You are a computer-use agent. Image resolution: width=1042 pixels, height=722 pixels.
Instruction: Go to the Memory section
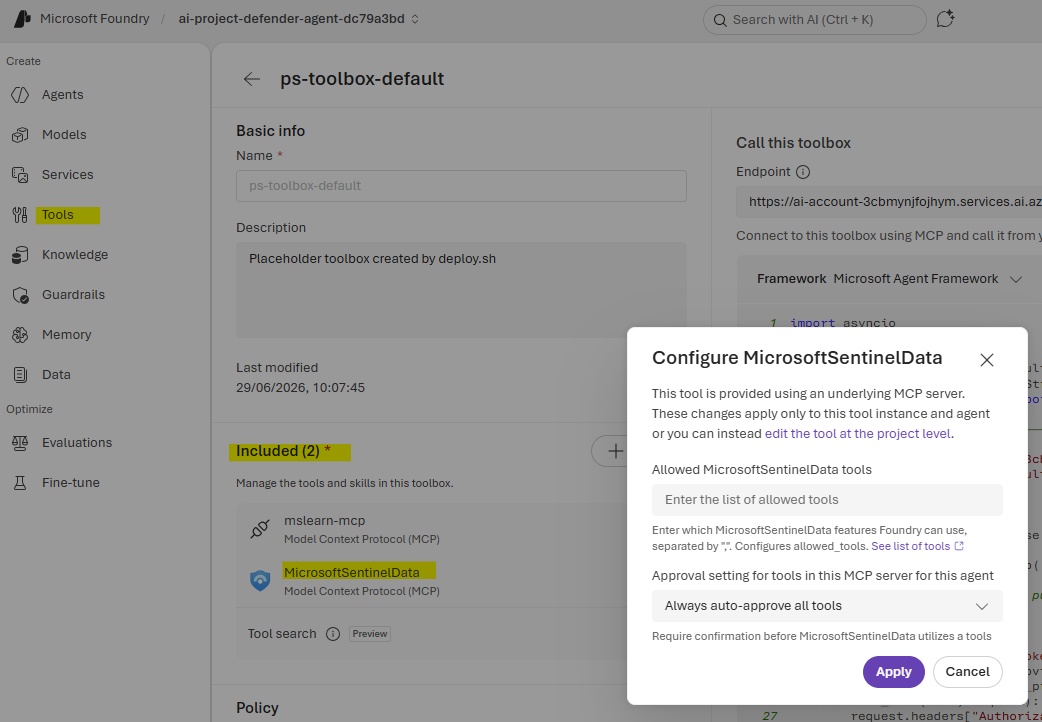click(x=66, y=334)
